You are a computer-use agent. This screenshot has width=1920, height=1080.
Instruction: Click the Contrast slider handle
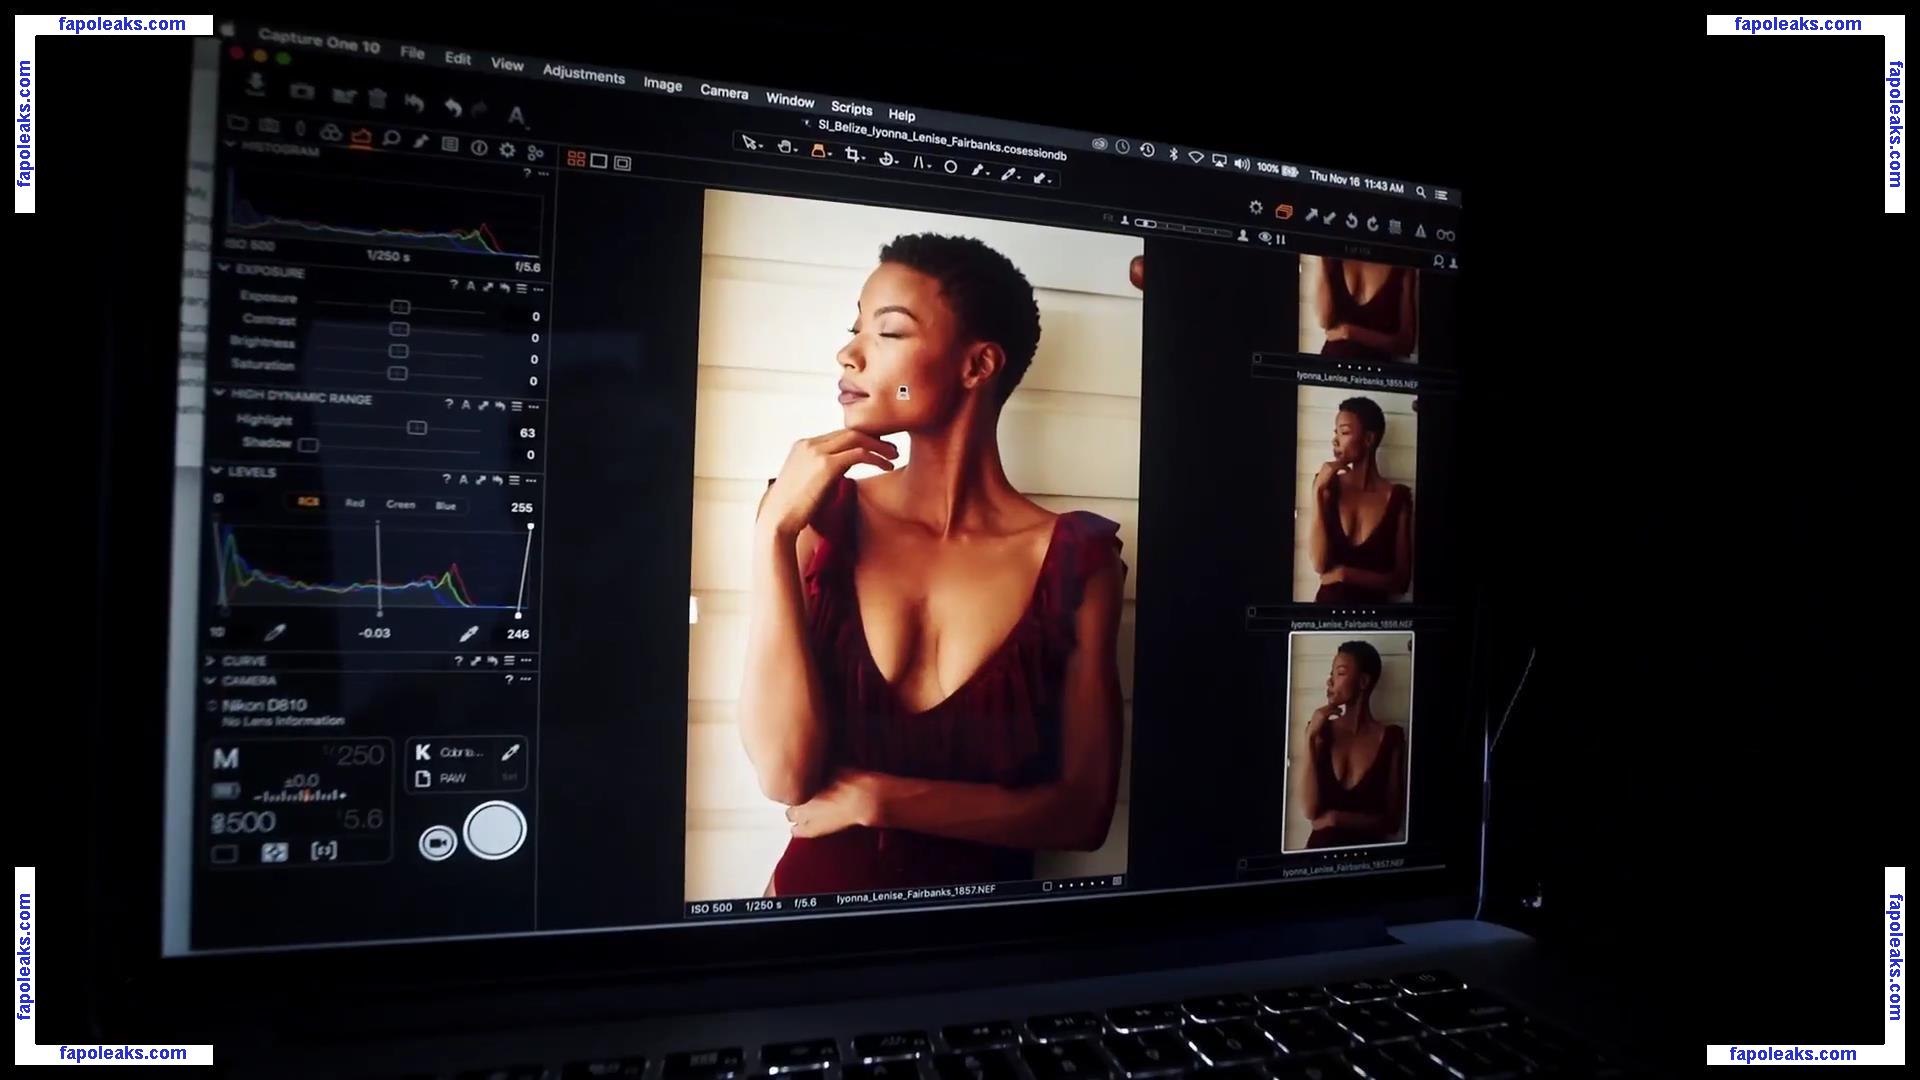(x=399, y=329)
